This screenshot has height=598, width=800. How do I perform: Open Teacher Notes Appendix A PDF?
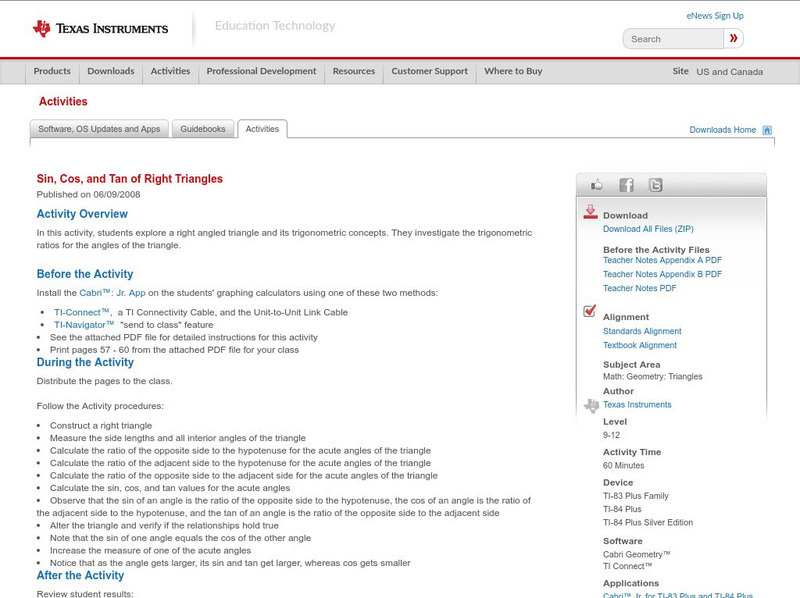pos(662,260)
